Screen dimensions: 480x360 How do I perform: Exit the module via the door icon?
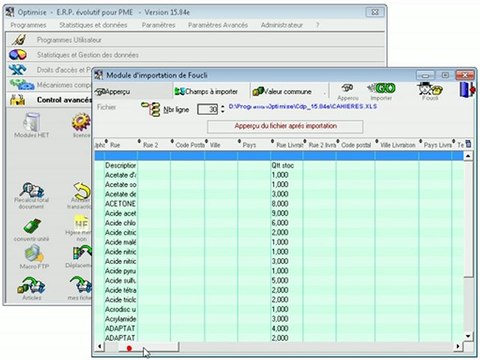[x=467, y=90]
